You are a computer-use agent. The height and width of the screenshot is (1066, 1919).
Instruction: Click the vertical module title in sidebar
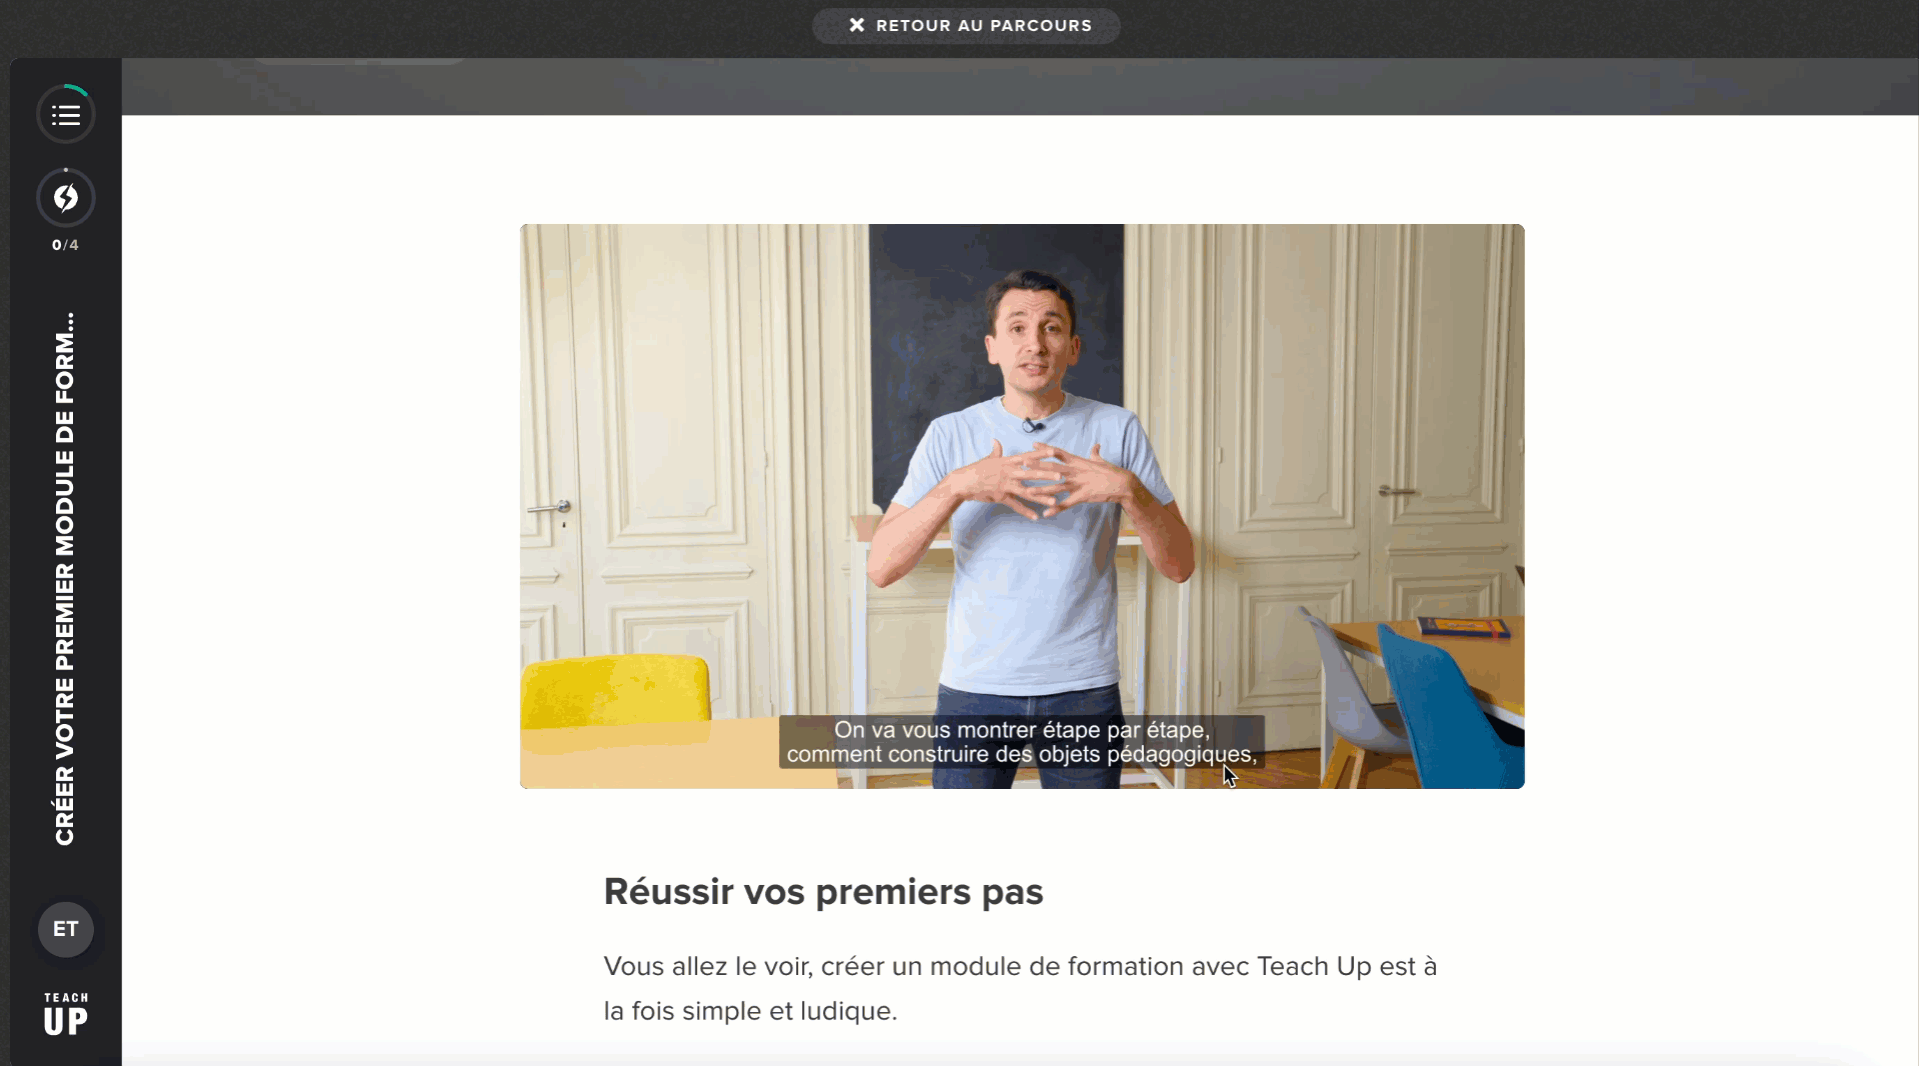pyautogui.click(x=65, y=578)
